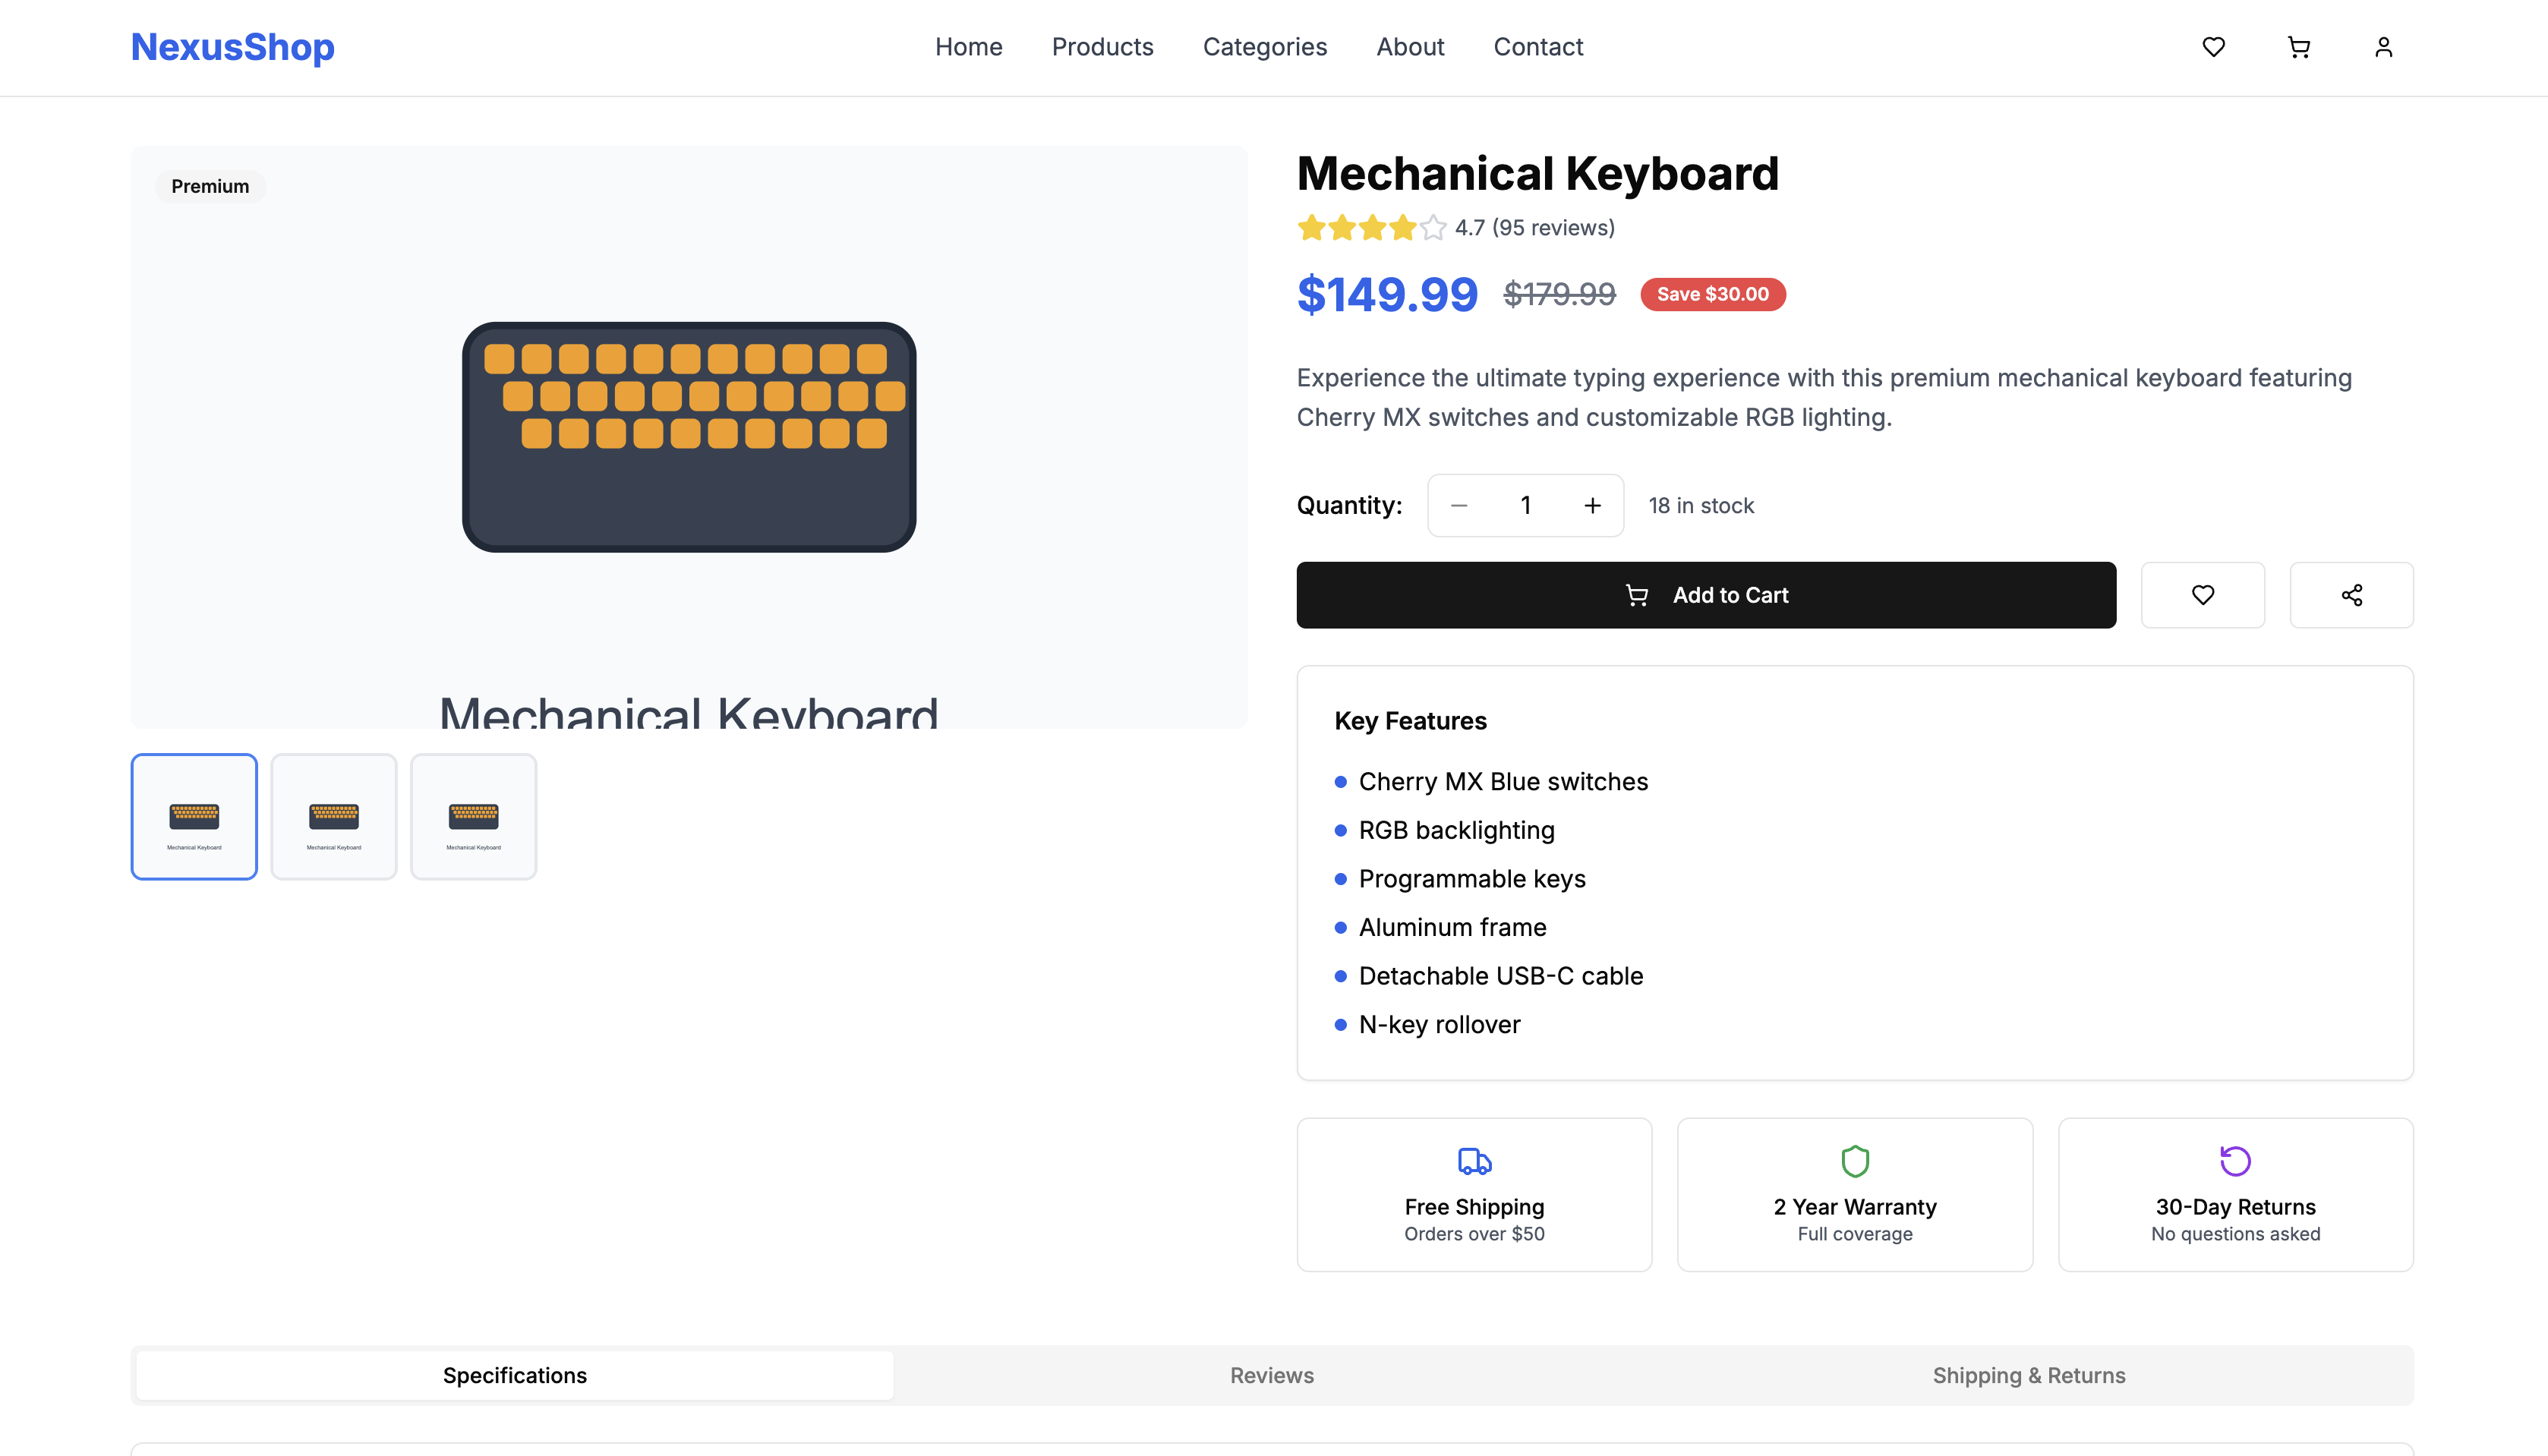Add product to wishlist with heart button
2548x1456 pixels.
(x=2202, y=595)
